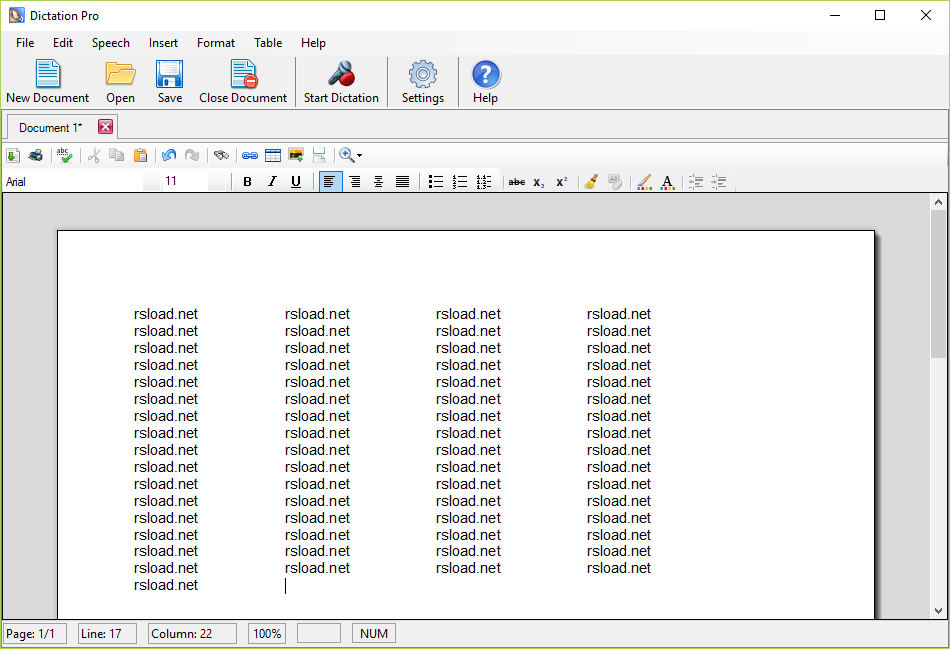The width and height of the screenshot is (950, 649).
Task: Click the scrollbar up arrow
Action: (938, 202)
